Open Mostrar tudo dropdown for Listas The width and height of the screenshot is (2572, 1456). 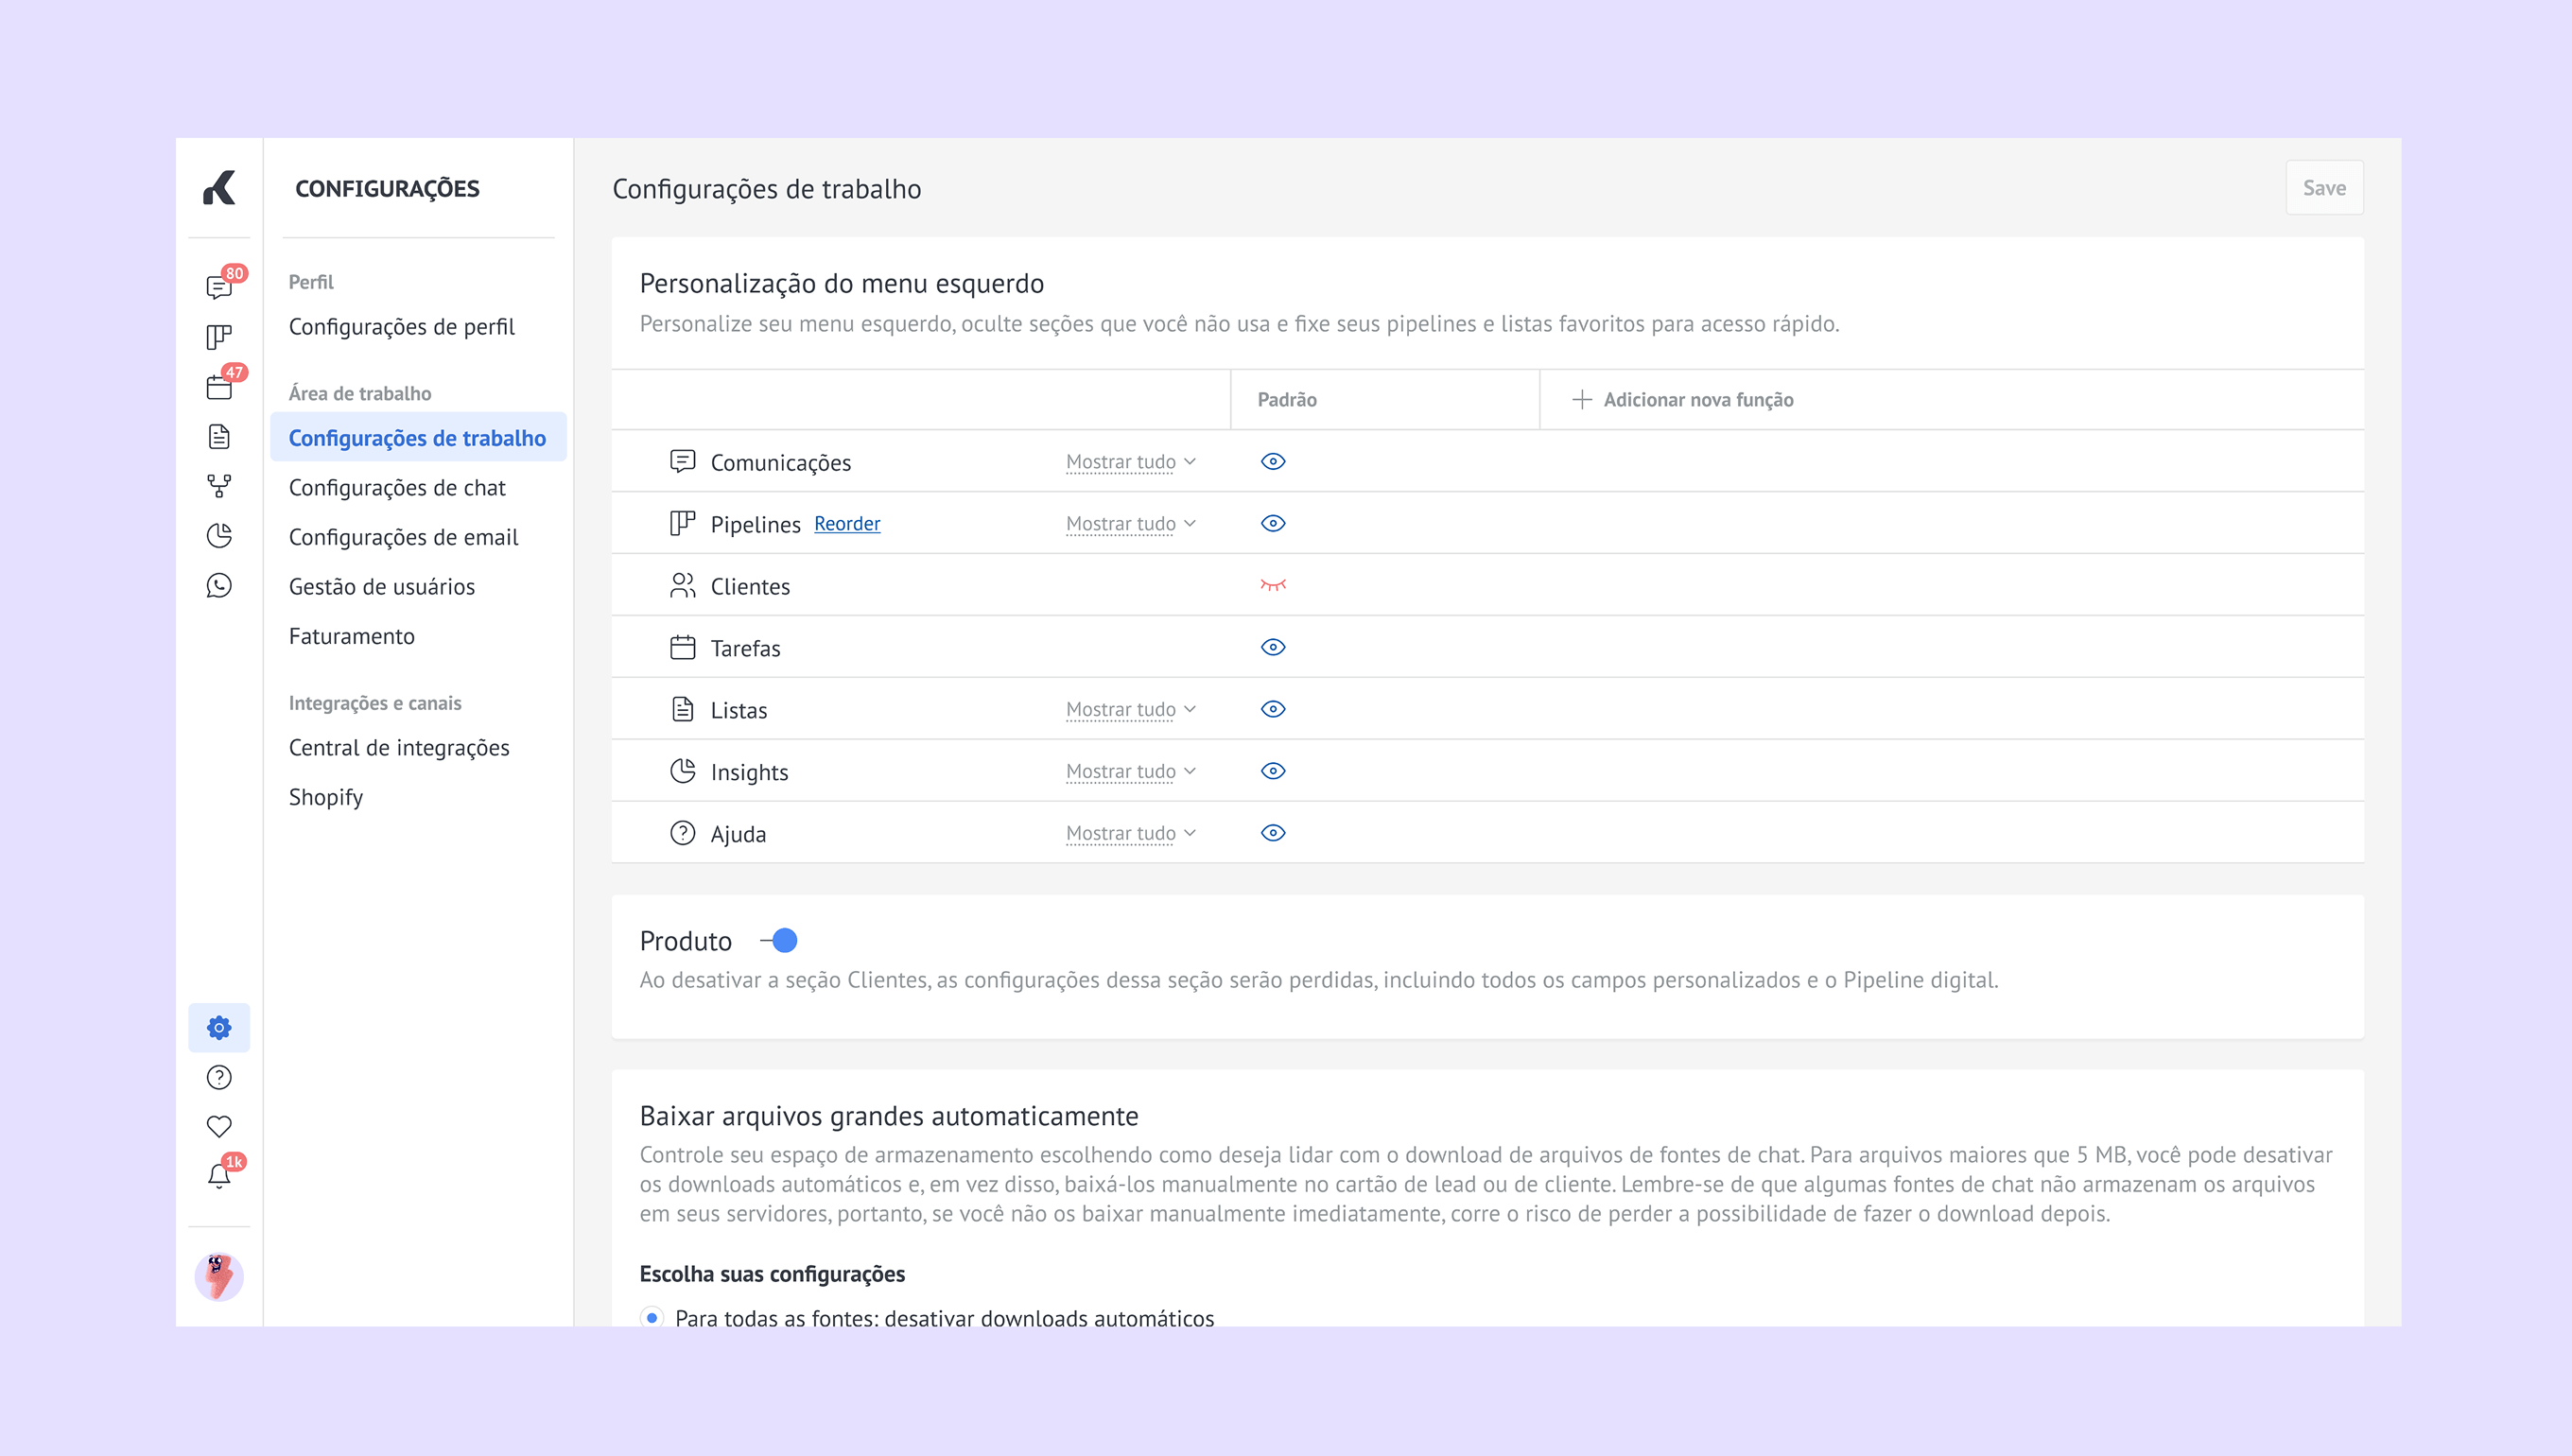point(1130,710)
